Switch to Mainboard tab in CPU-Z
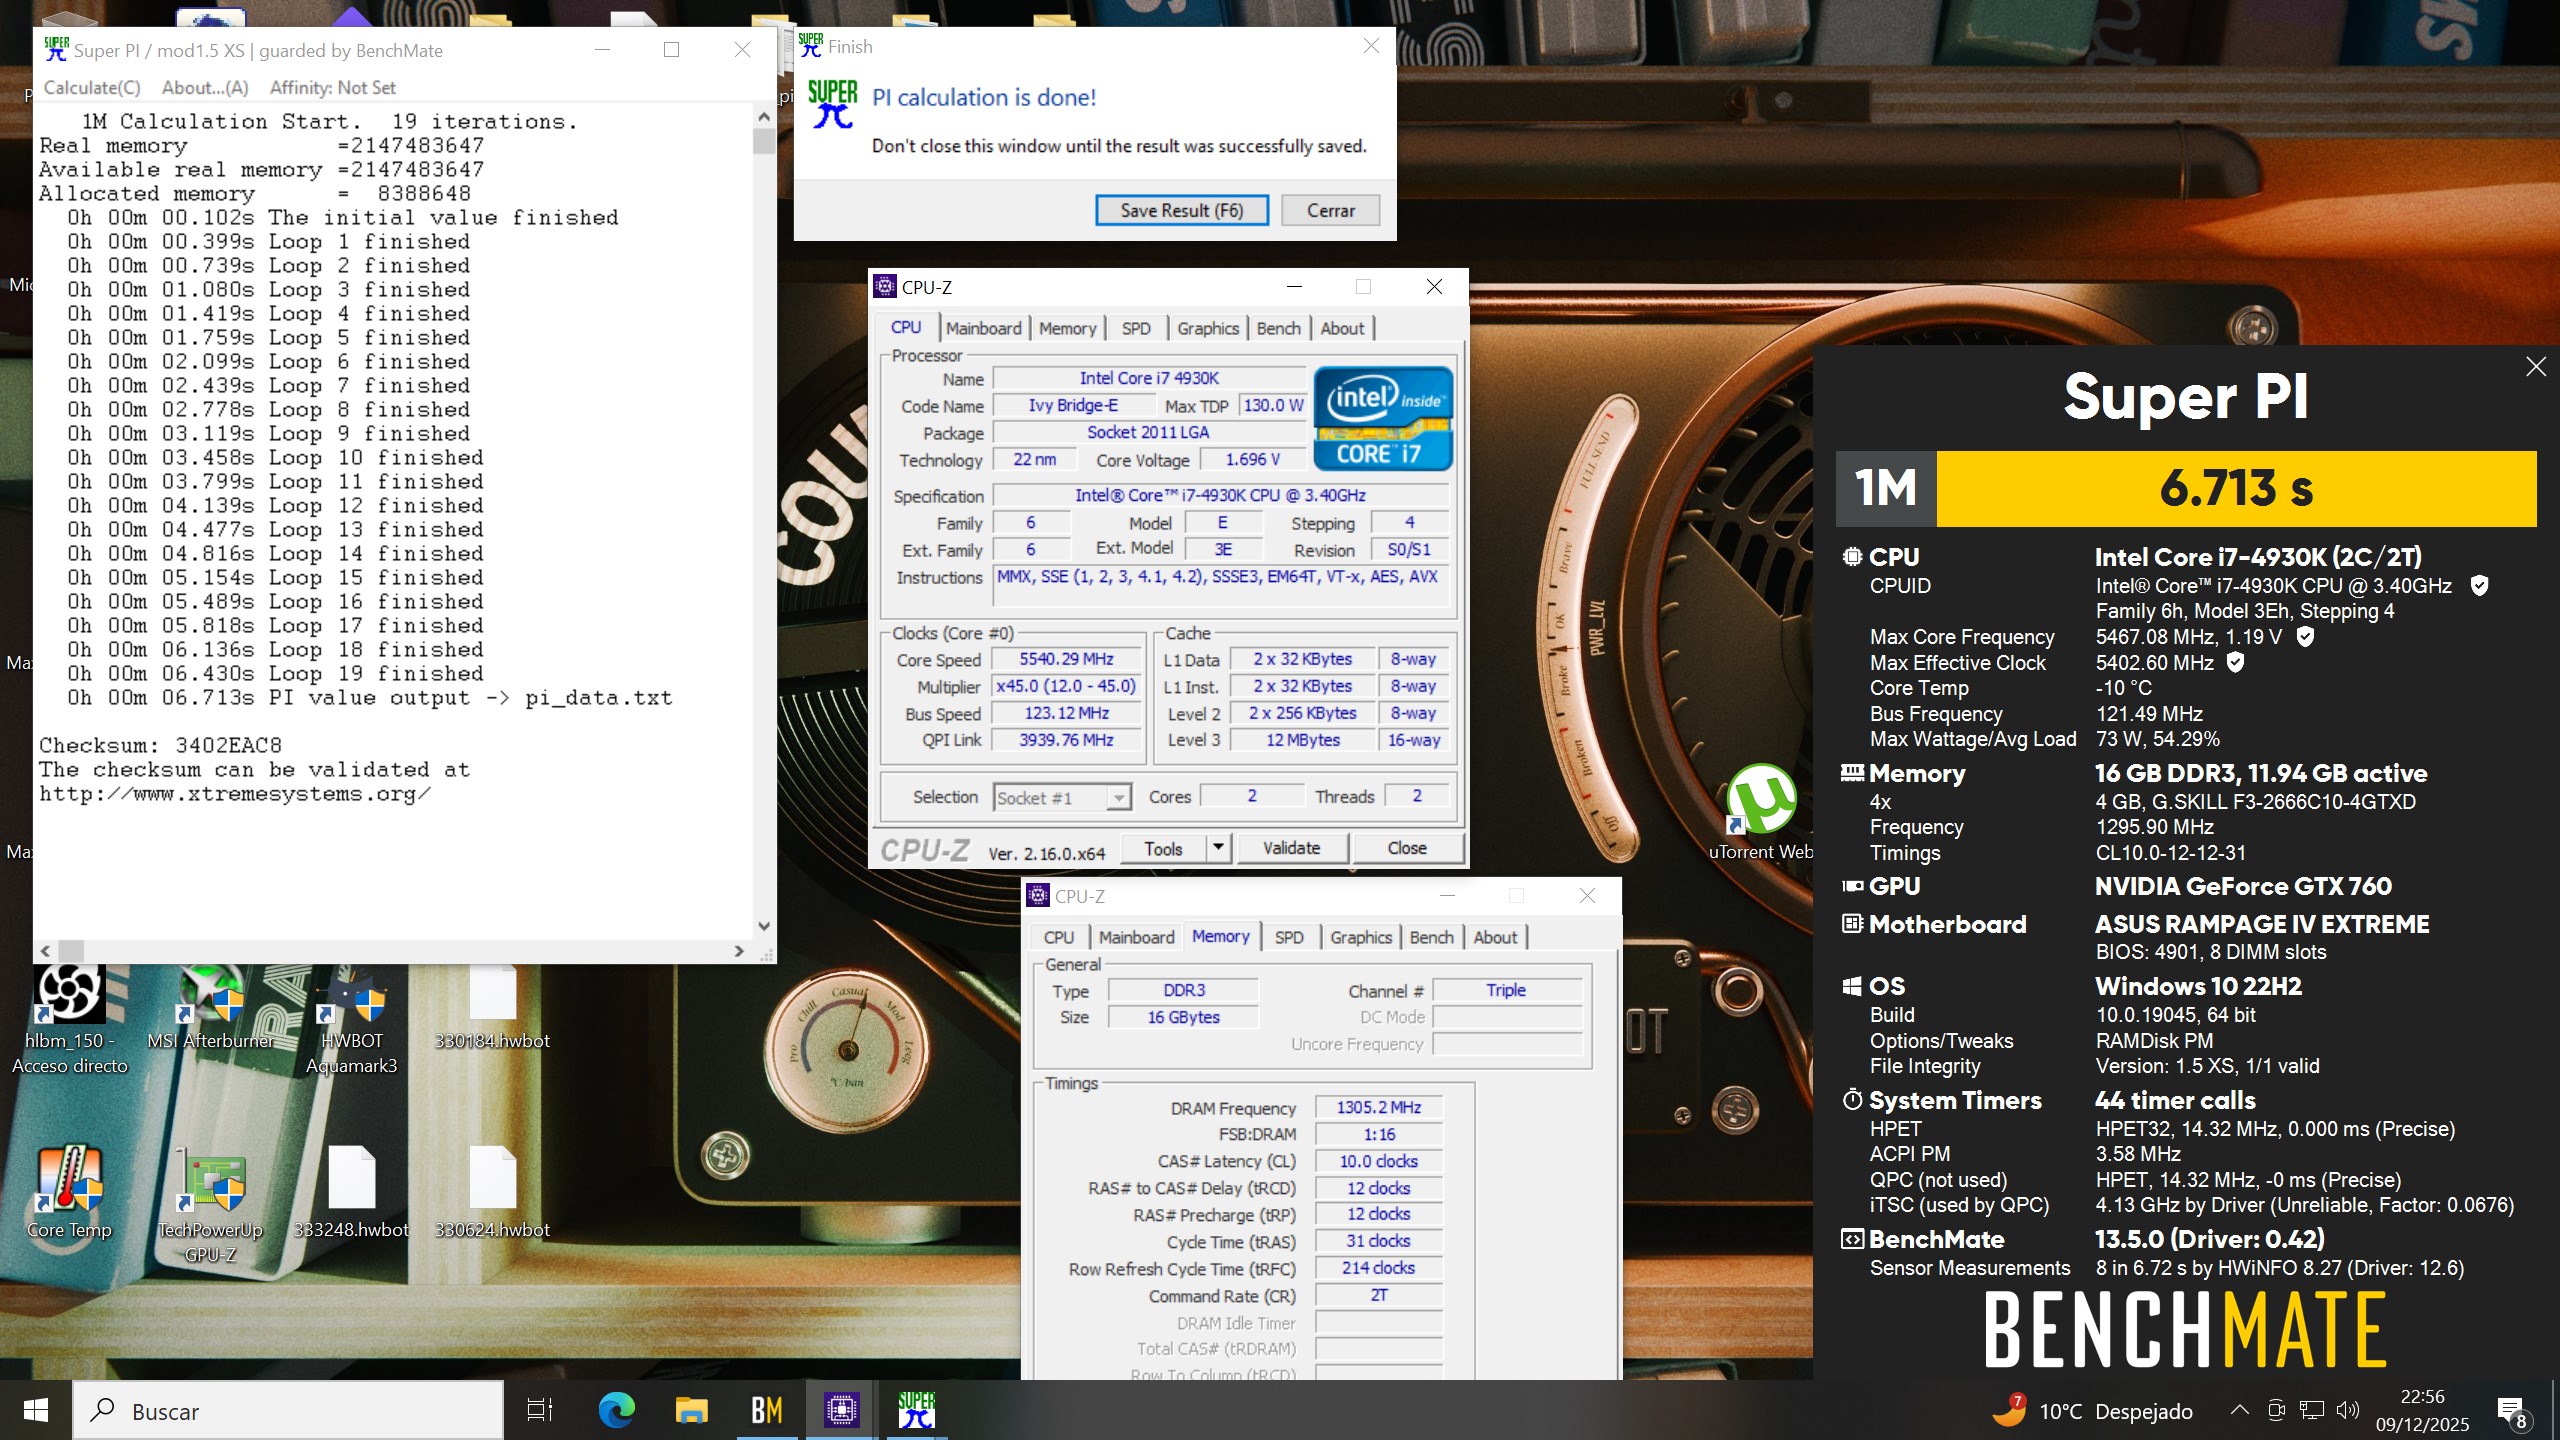The height and width of the screenshot is (1440, 2560). point(983,328)
